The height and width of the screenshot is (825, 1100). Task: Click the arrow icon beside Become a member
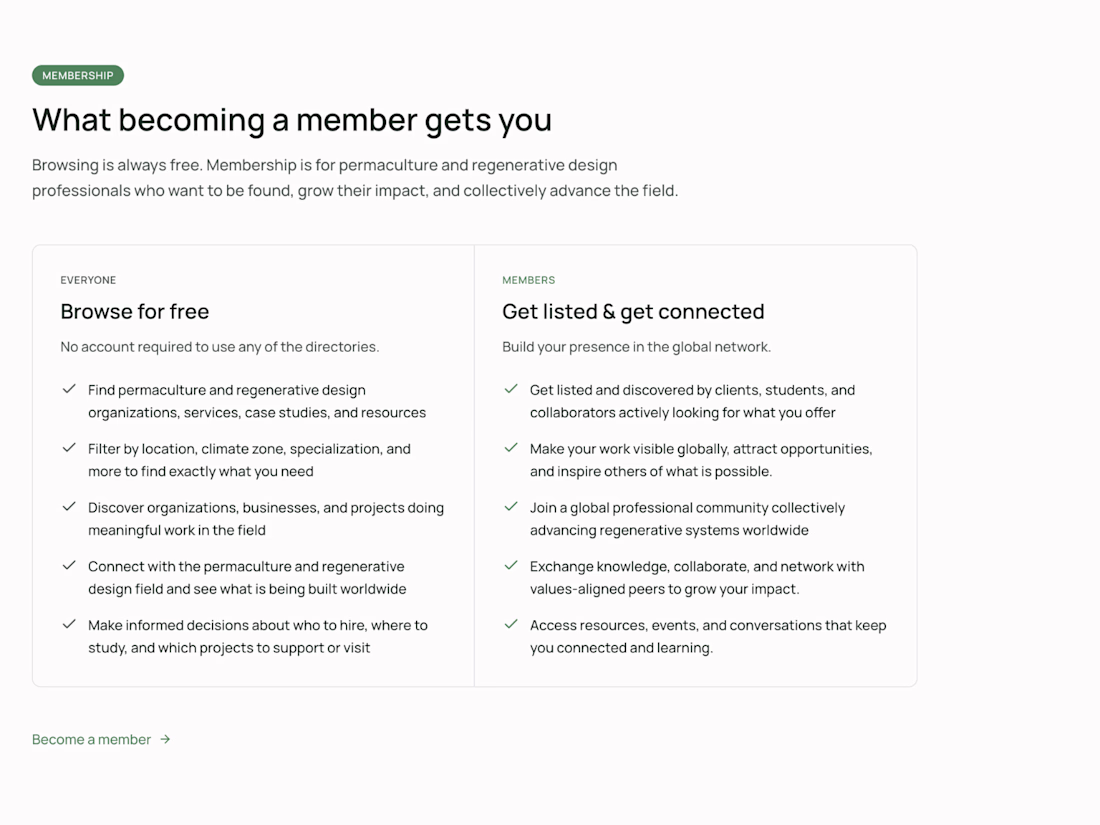point(165,739)
